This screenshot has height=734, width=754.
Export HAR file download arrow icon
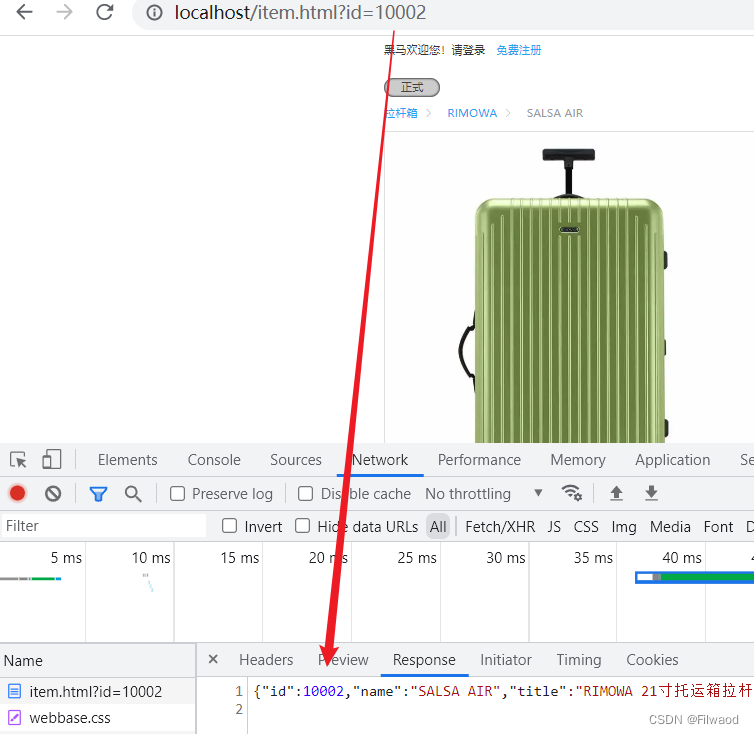651,493
